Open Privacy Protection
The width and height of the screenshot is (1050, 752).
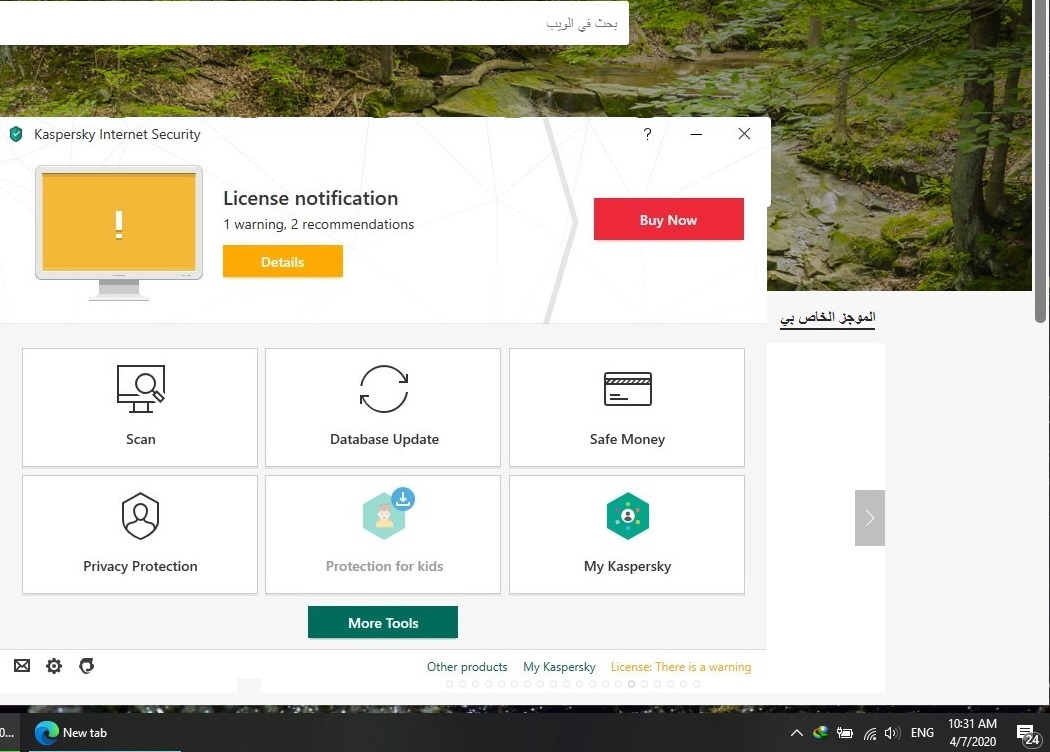[x=140, y=534]
